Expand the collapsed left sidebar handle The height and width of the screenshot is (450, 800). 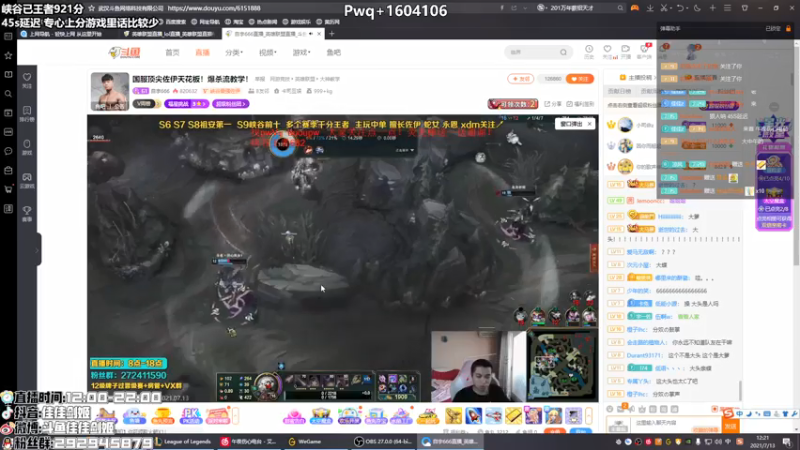38,249
